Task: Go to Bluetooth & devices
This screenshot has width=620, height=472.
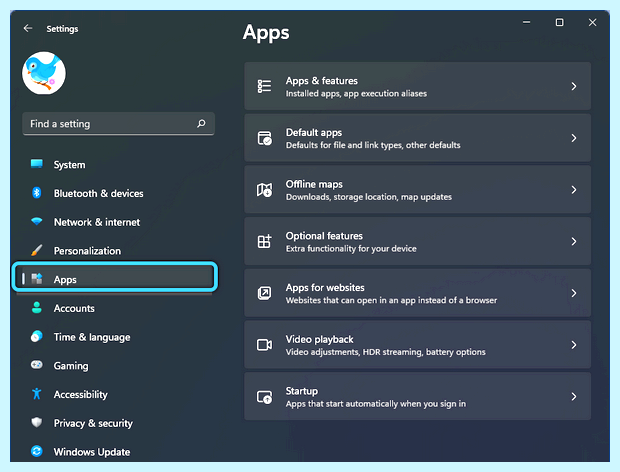Action: click(98, 193)
